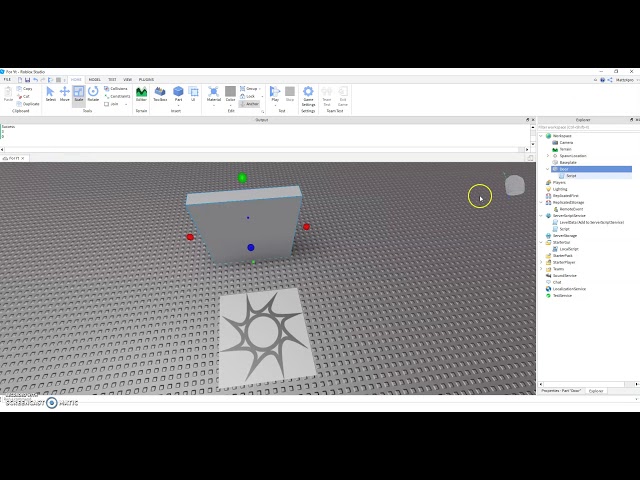Screen dimensions: 640x480
Task: Open dropdown arrow under Play
Action: 275,105
